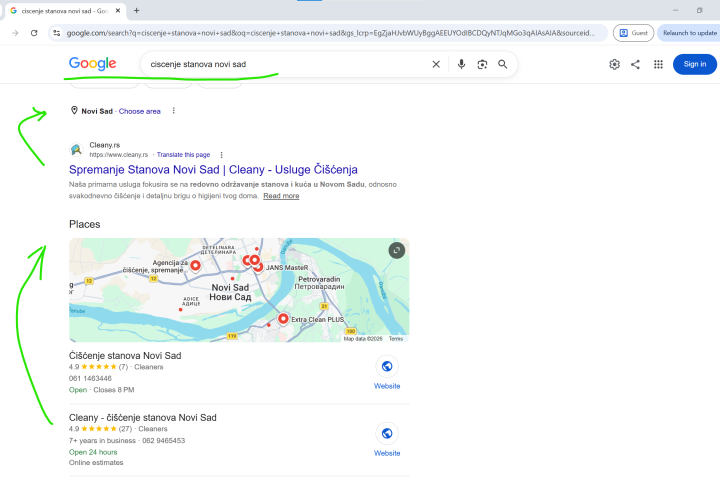This screenshot has width=720, height=480.
Task: Open Čišćenje stanova Novi Sad listing
Action: pyautogui.click(x=125, y=356)
